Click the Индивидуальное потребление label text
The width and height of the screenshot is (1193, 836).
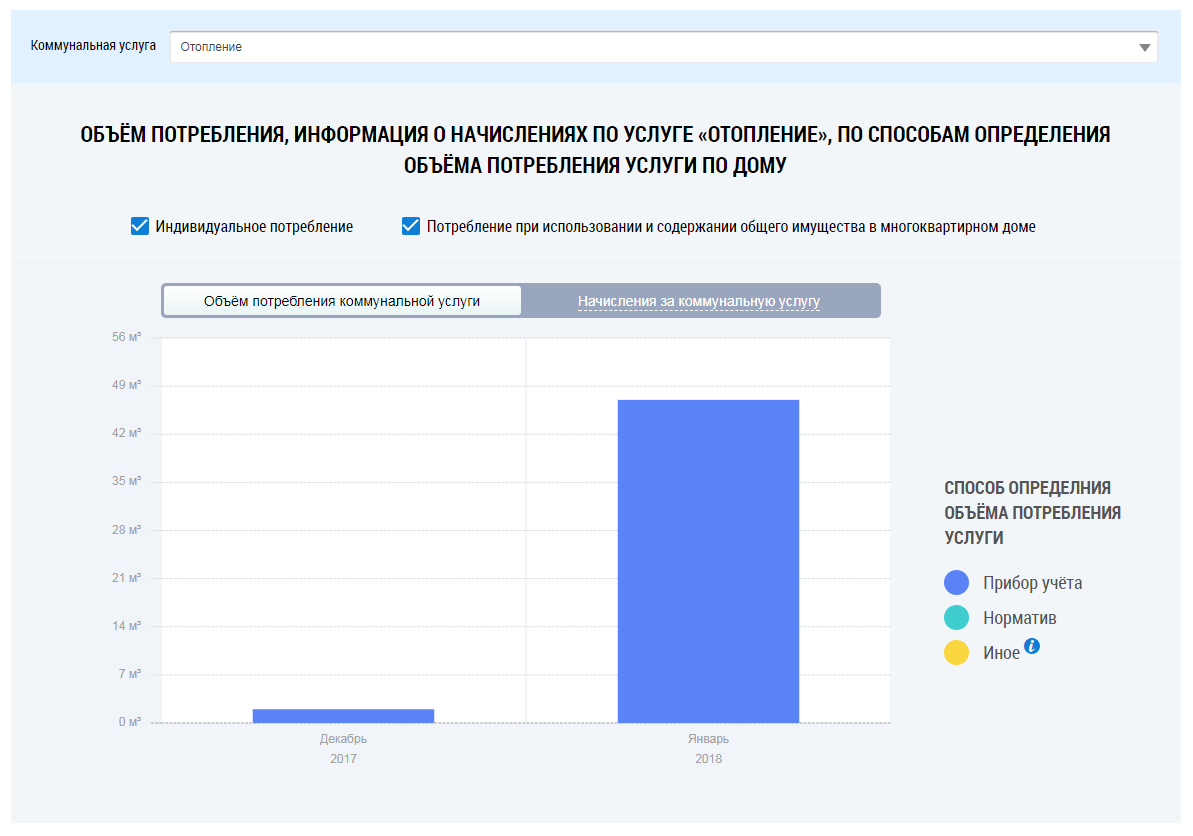coord(254,227)
